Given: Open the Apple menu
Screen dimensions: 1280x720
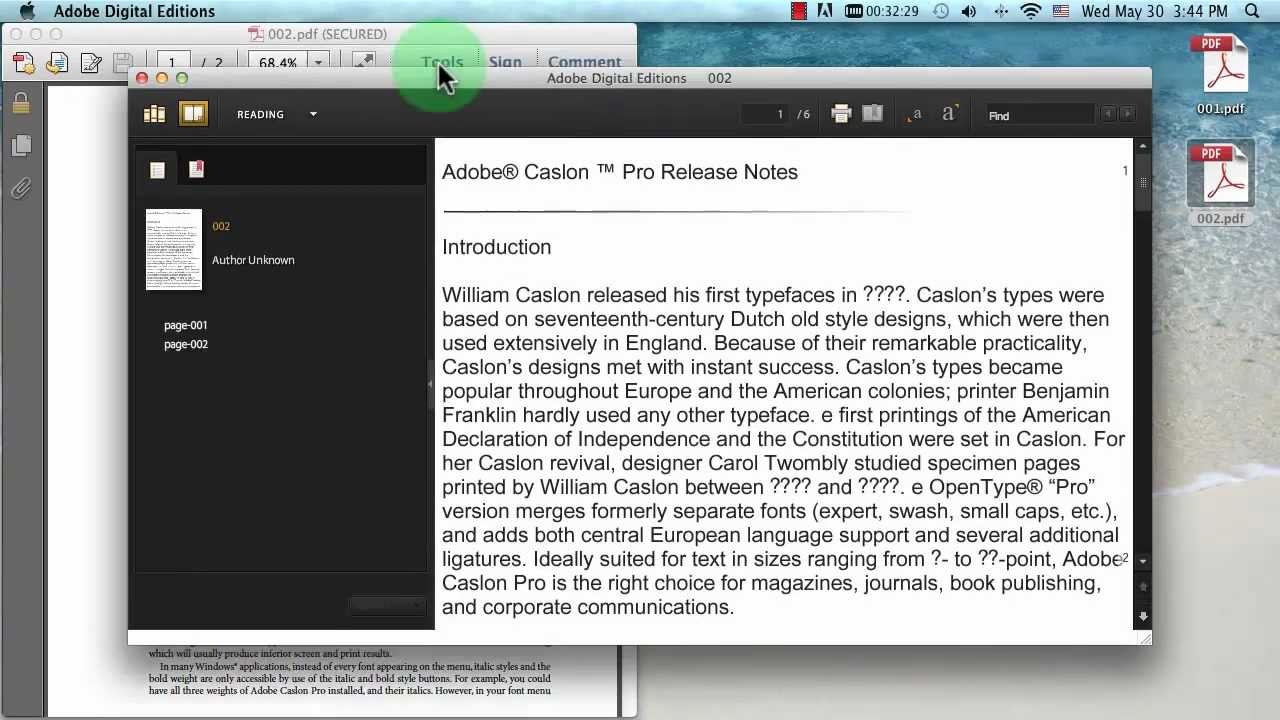Looking at the screenshot, I should (x=27, y=11).
